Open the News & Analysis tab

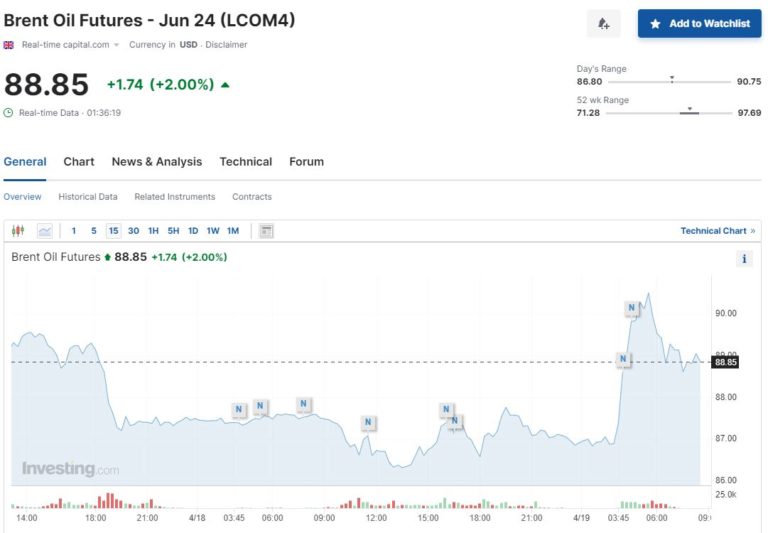[x=156, y=162]
